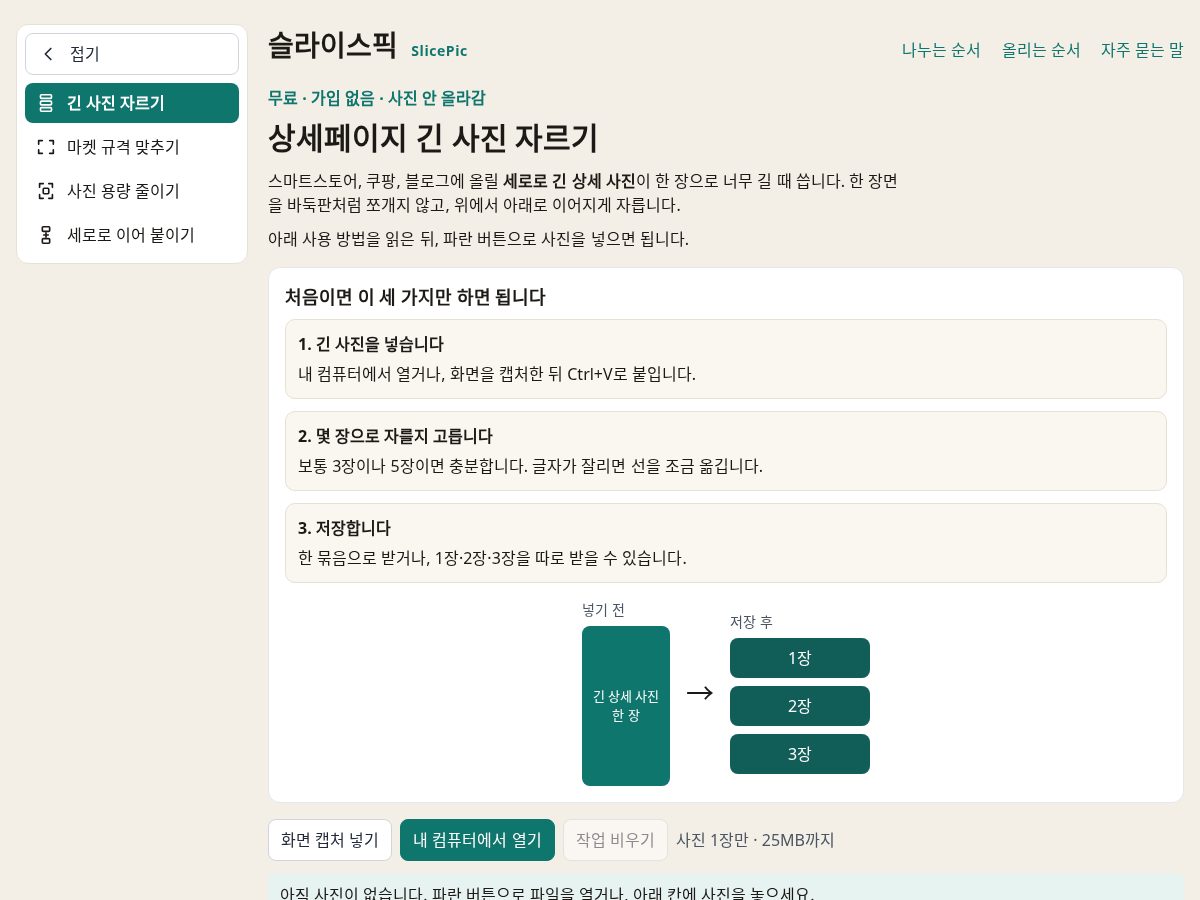The image size is (1200, 900).
Task: Click the 긴 상세 사진 한 장 block
Action: pos(626,706)
